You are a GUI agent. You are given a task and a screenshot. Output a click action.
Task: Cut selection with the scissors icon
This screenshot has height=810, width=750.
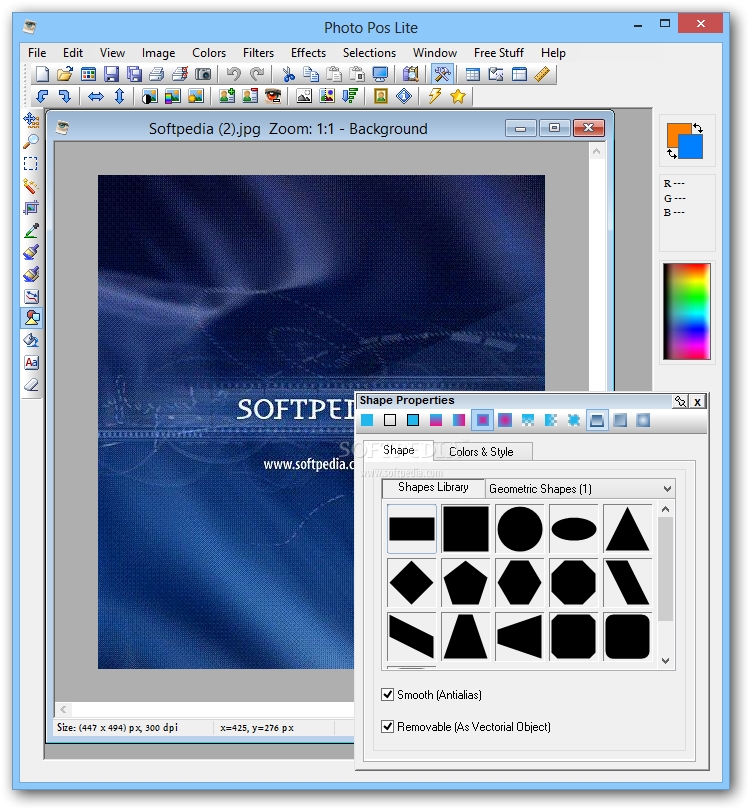(288, 74)
